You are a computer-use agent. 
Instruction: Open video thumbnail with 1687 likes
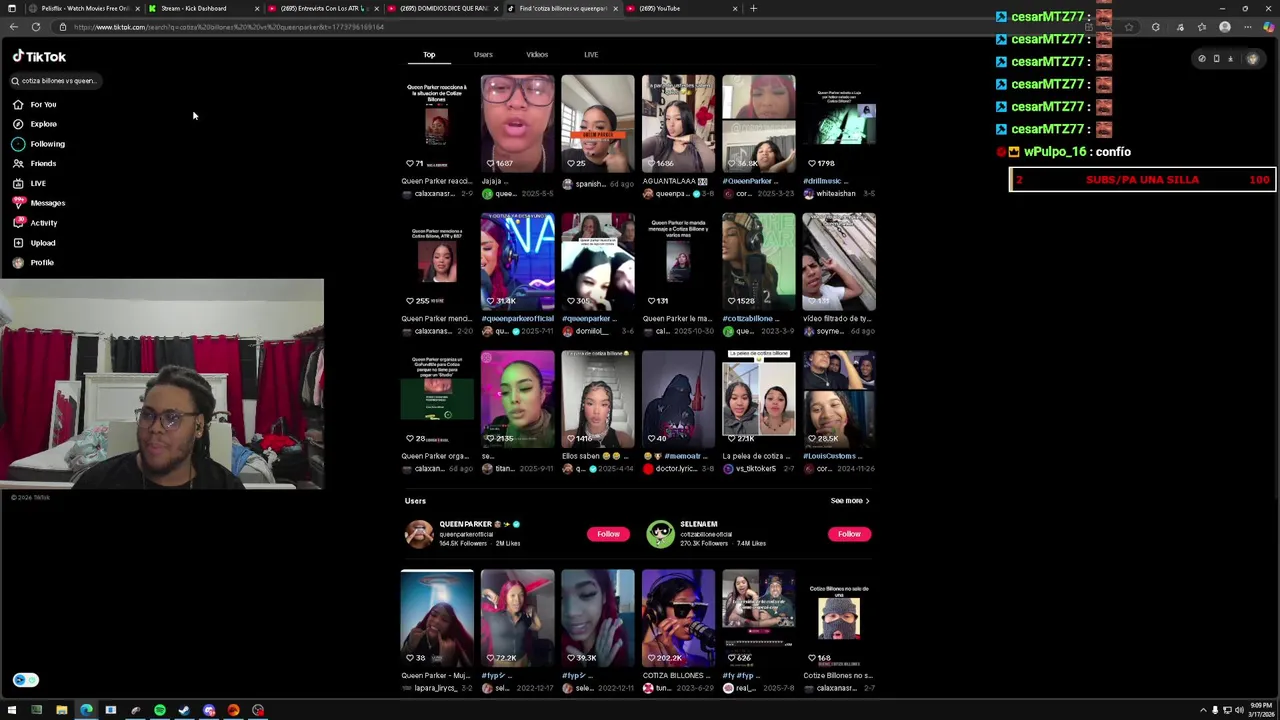pyautogui.click(x=517, y=123)
